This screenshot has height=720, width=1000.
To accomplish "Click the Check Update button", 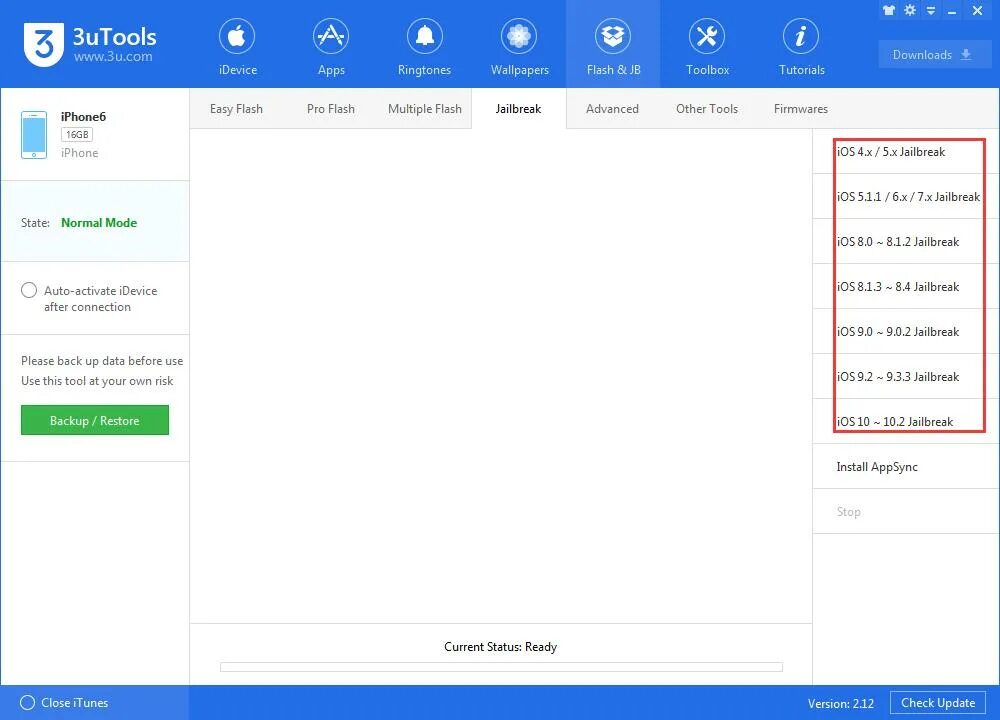I will tap(938, 703).
